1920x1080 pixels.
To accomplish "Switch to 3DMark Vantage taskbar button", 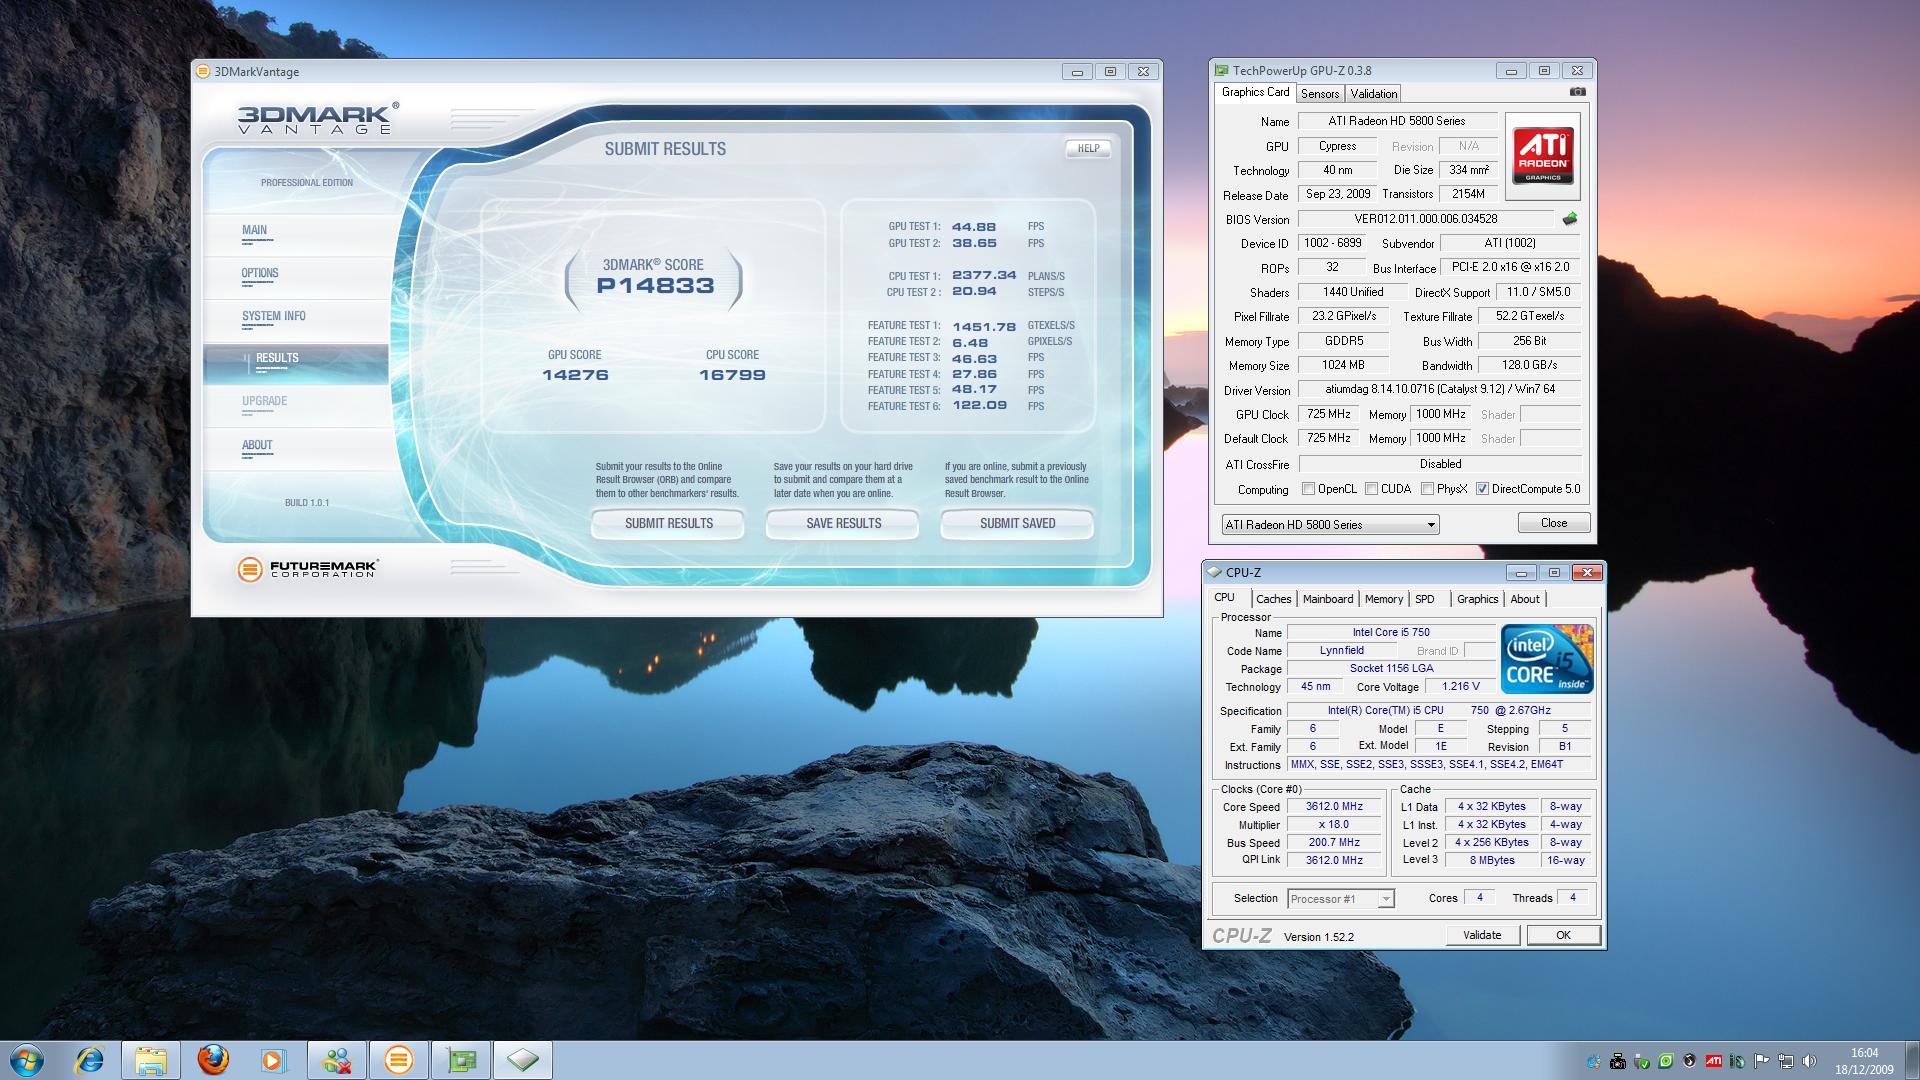I will click(x=399, y=1060).
